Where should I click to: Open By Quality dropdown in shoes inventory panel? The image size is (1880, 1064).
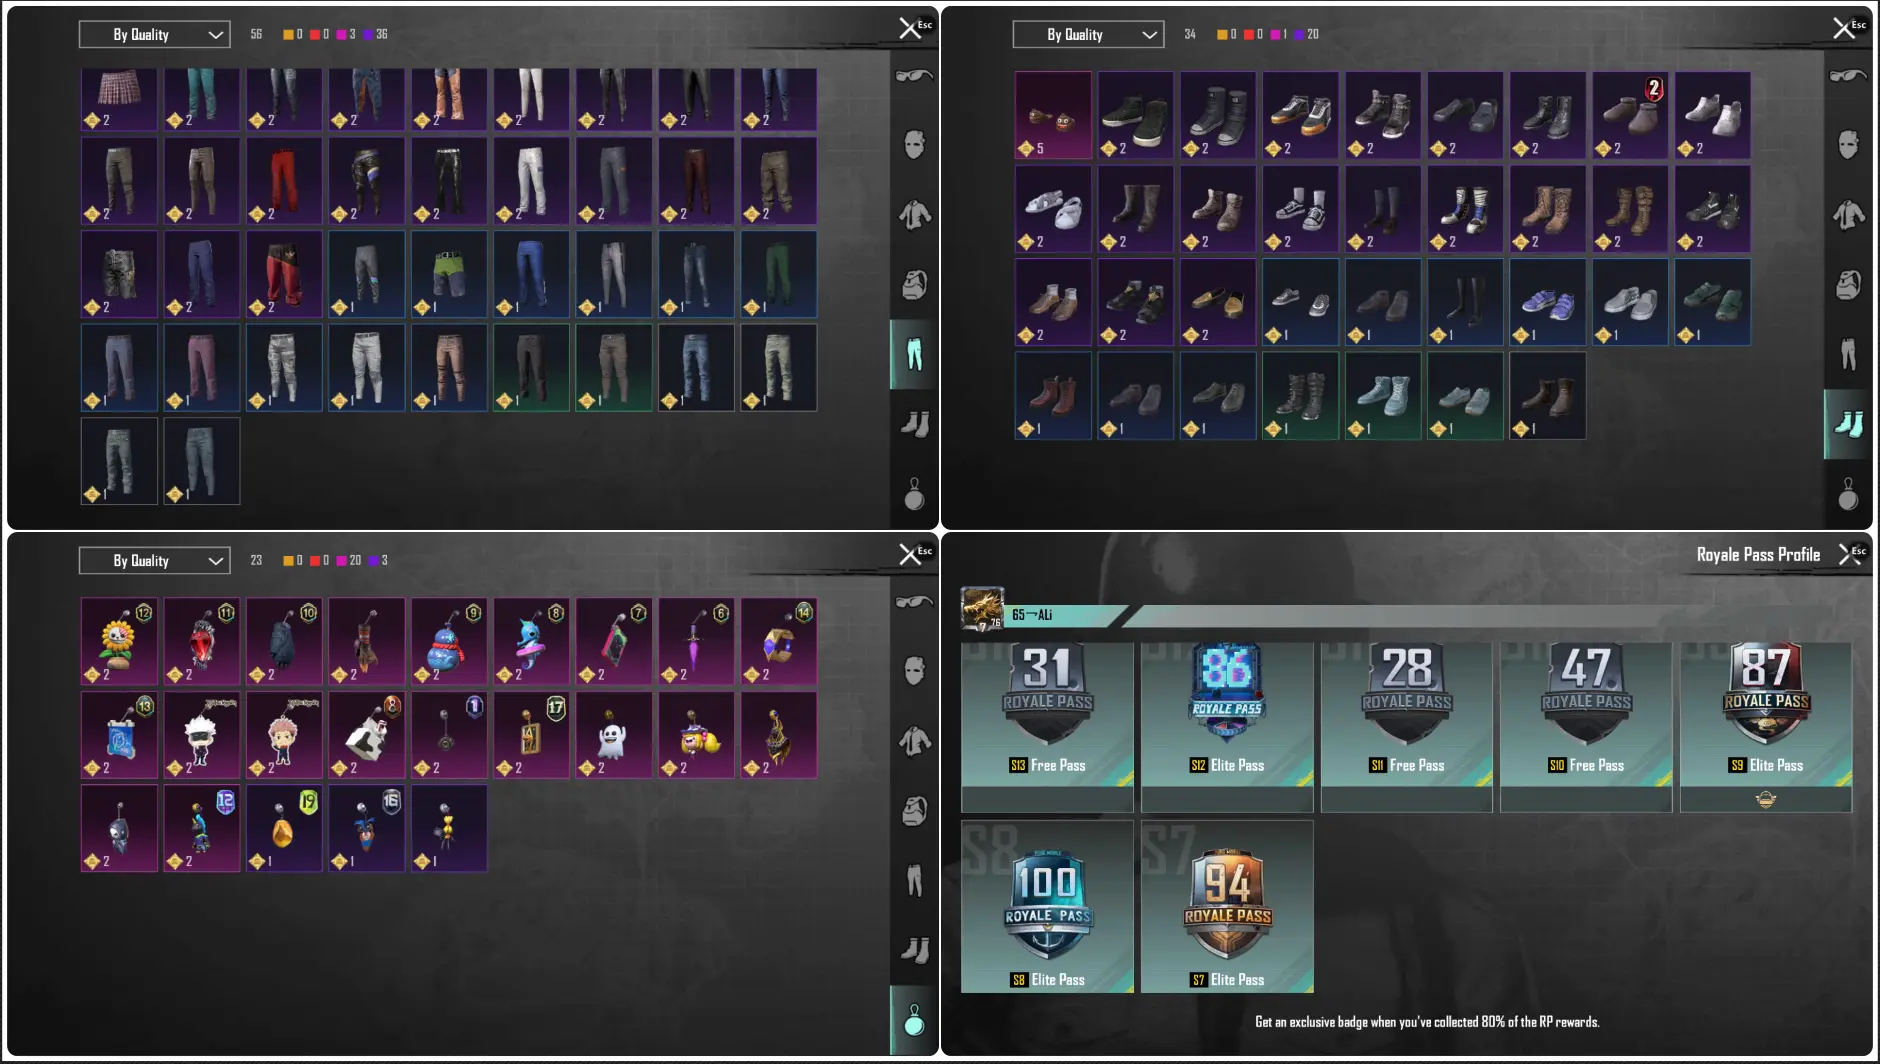click(x=1088, y=34)
